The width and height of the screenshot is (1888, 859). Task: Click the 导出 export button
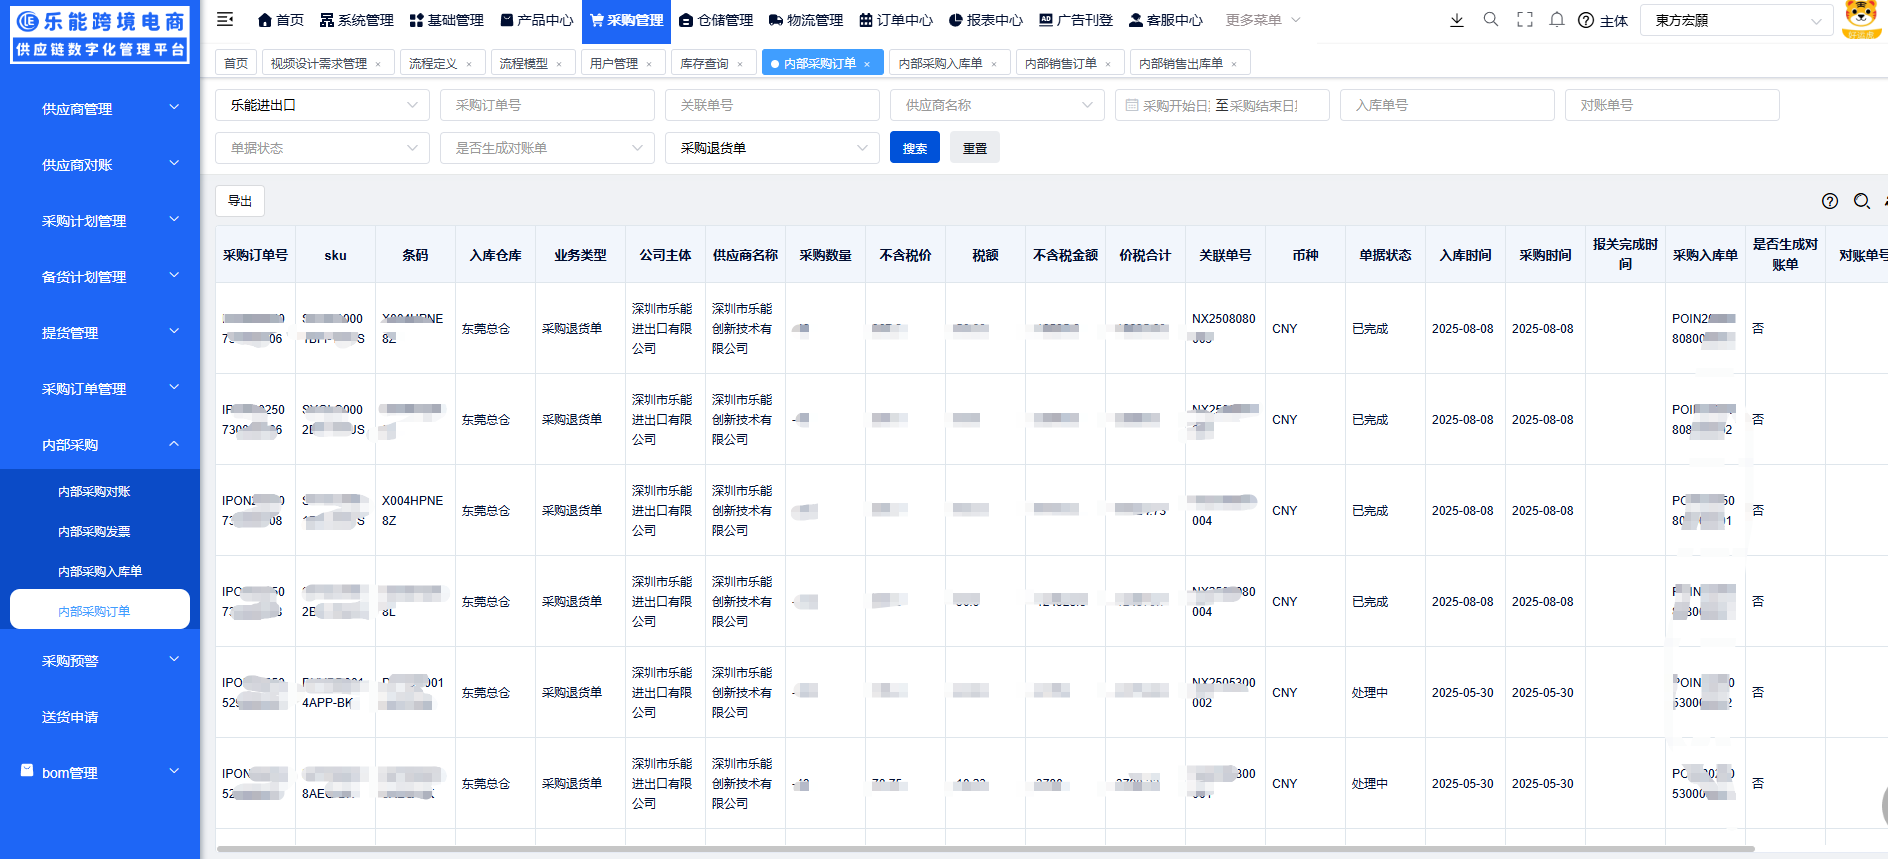click(240, 201)
